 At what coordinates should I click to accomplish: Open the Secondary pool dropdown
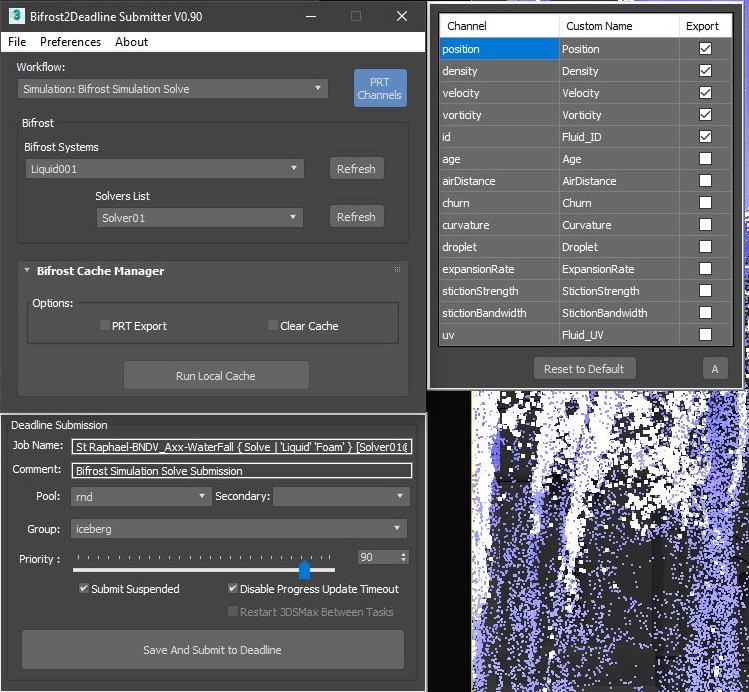tap(341, 497)
